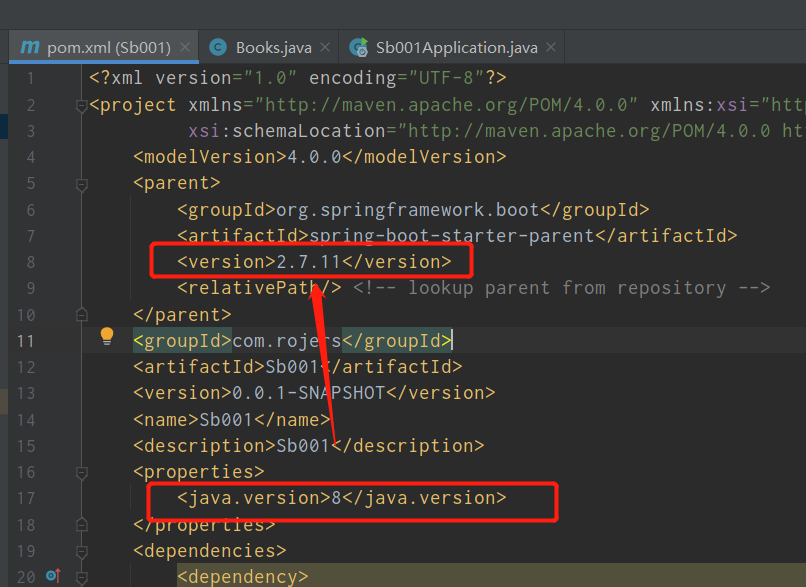
Task: Click spring-boot-starter-parent artifactId text
Action: 451,236
